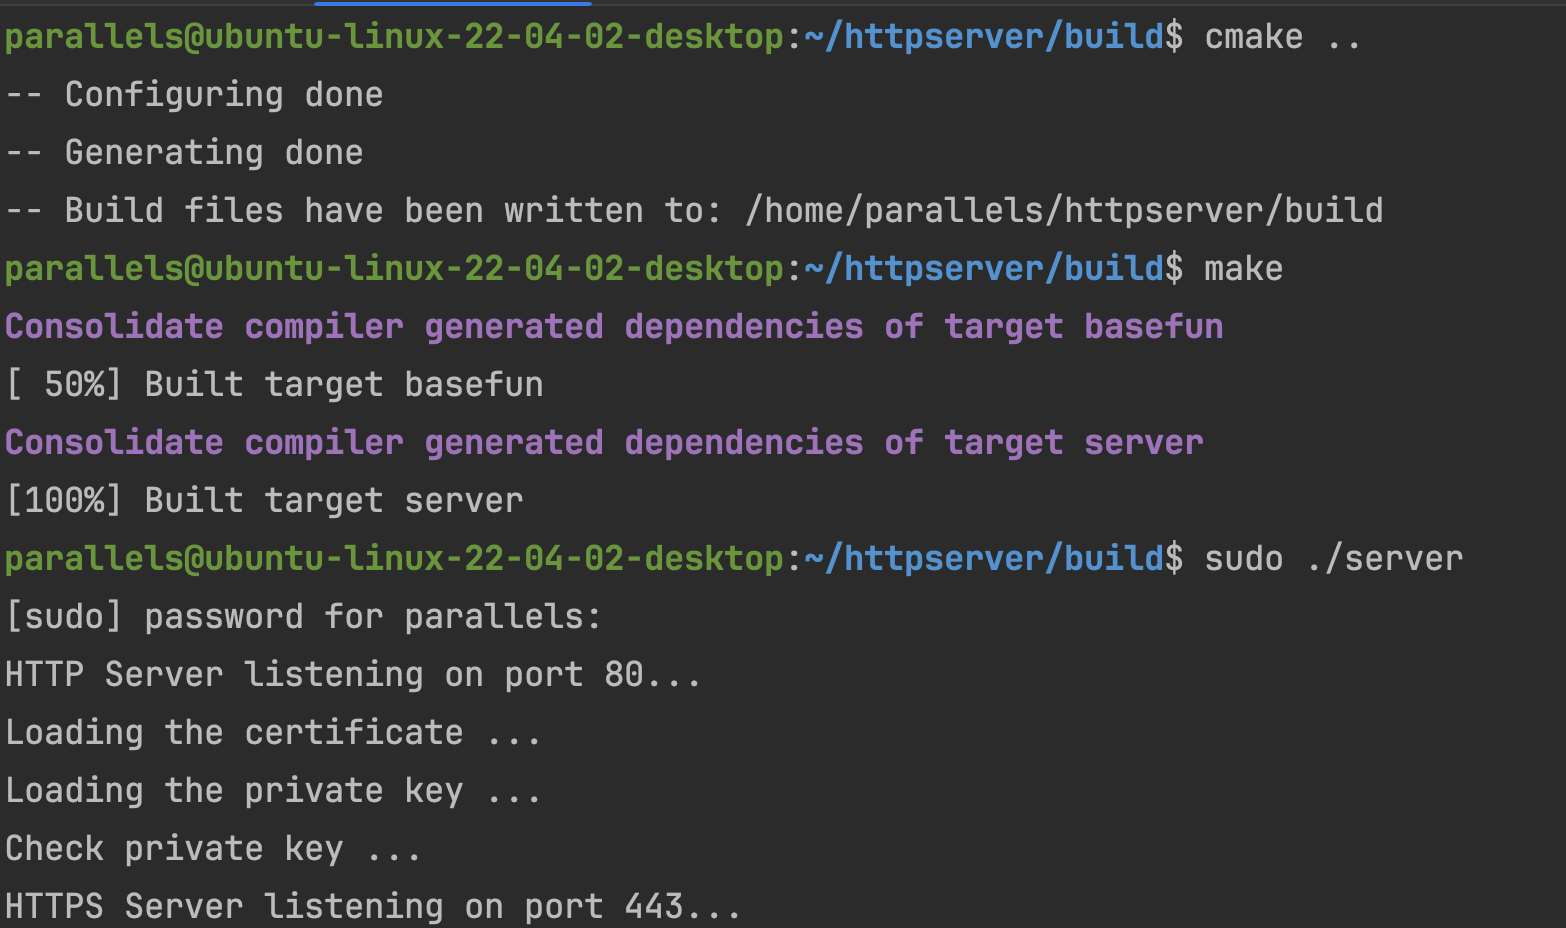Select the Loading the certificate line
Viewport: 1566px width, 928px height.
click(x=273, y=732)
